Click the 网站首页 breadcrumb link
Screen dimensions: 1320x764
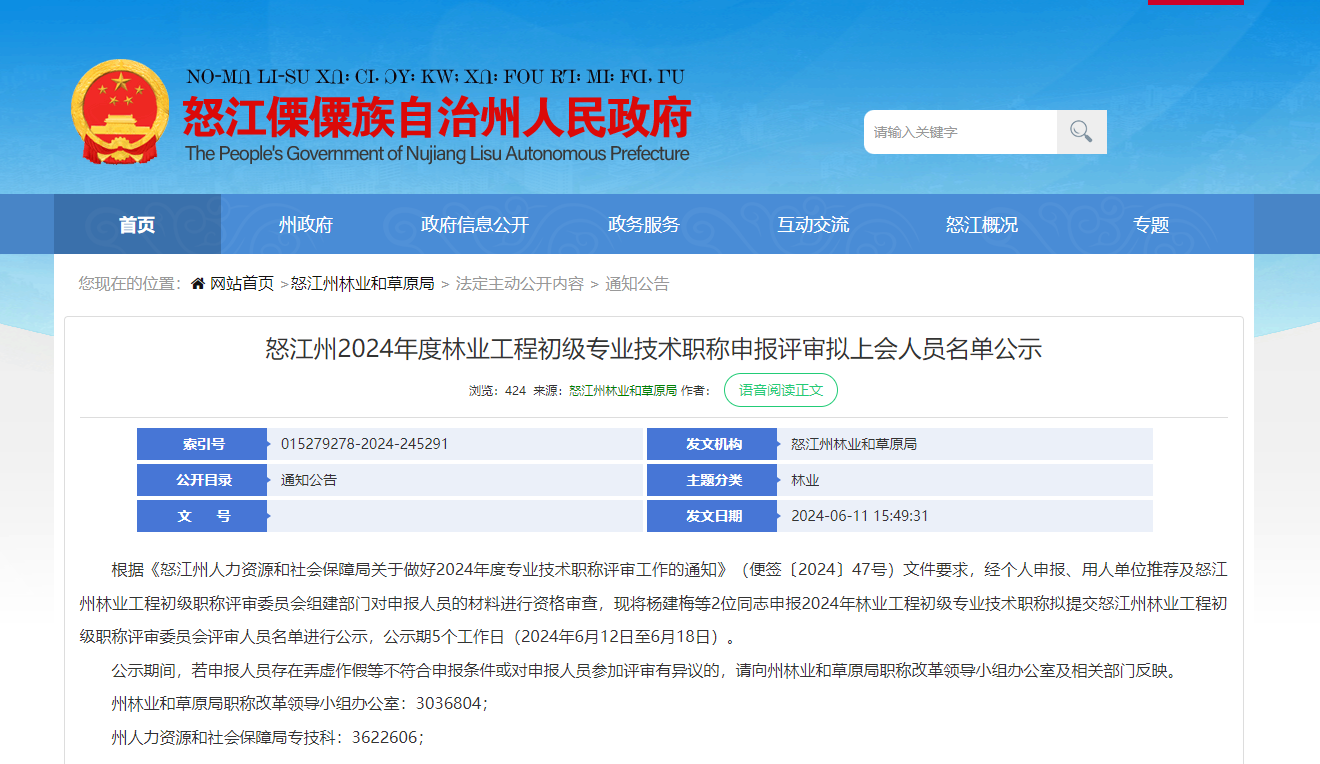pyautogui.click(x=241, y=284)
